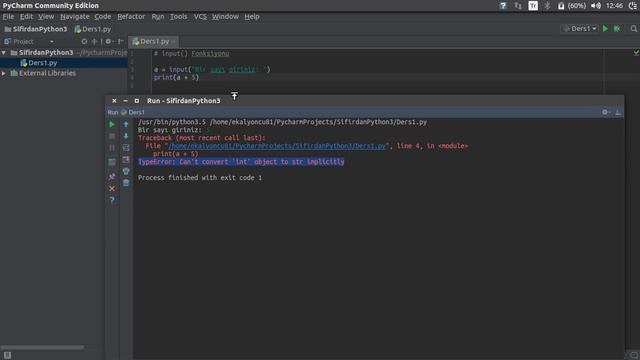Click collapse-all icon in Project panel

[x=94, y=41]
